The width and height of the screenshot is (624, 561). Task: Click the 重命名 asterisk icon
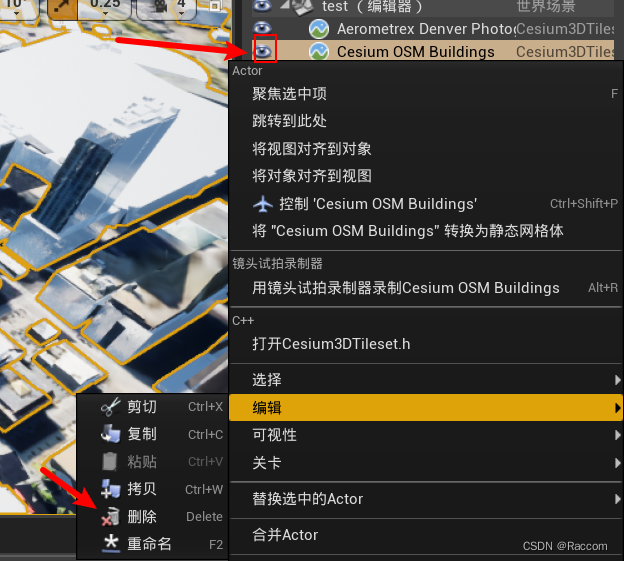pos(111,543)
